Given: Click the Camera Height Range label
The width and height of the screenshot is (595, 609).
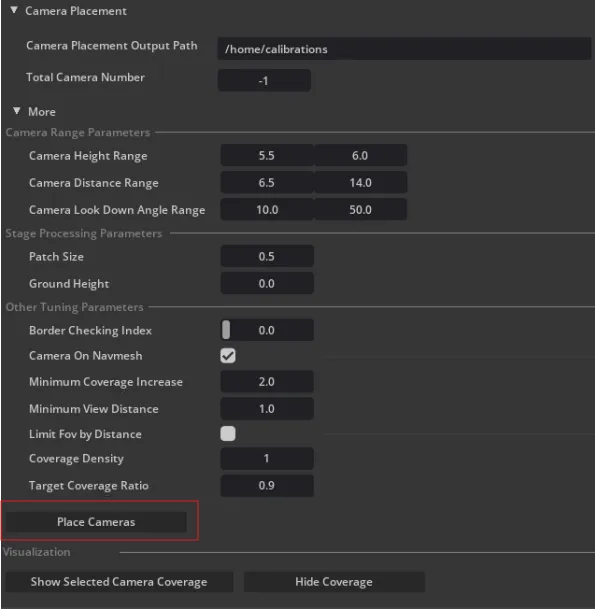Looking at the screenshot, I should point(88,156).
